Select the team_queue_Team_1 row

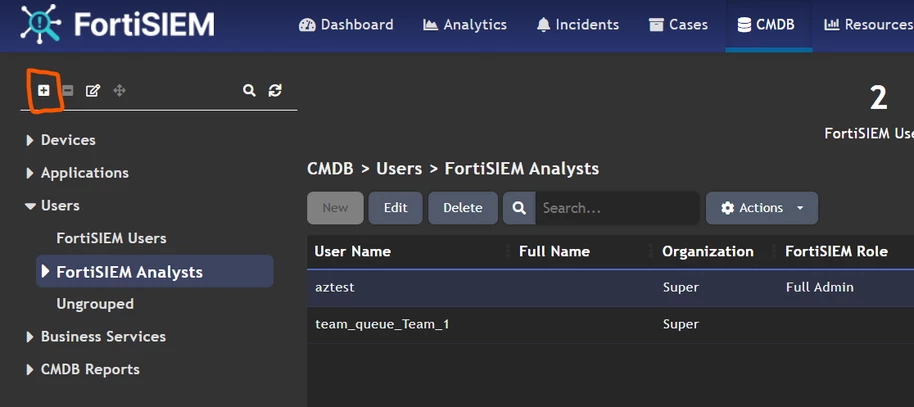[x=610, y=324]
